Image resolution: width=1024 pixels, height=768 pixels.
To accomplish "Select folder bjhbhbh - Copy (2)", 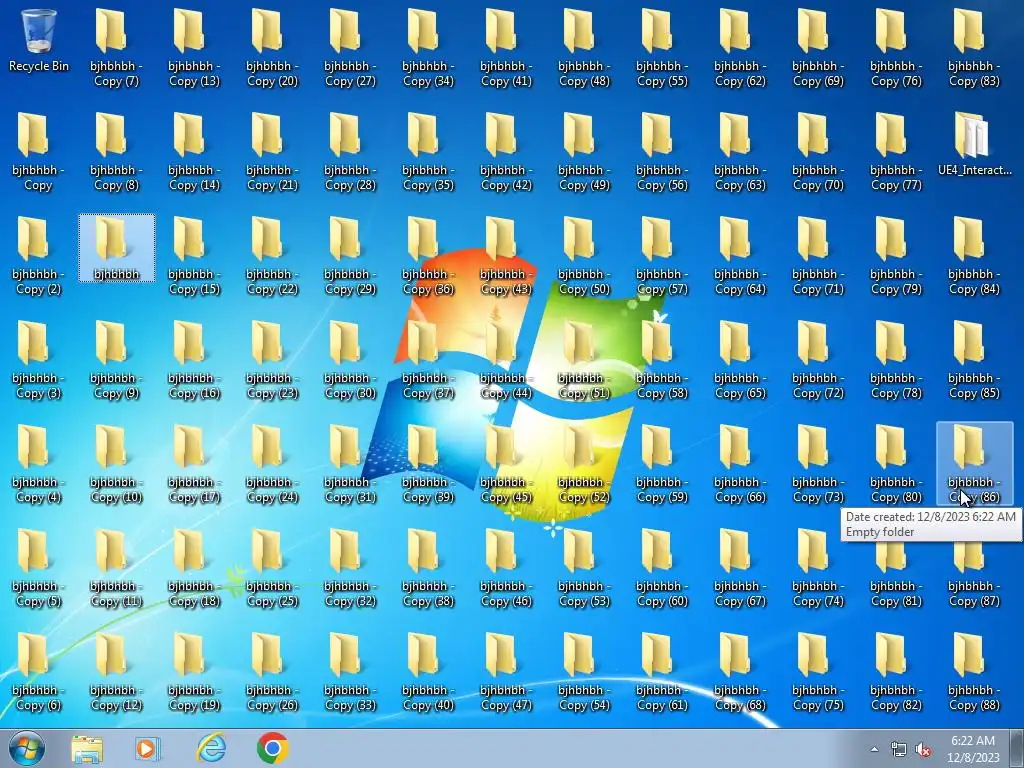I will tap(38, 255).
